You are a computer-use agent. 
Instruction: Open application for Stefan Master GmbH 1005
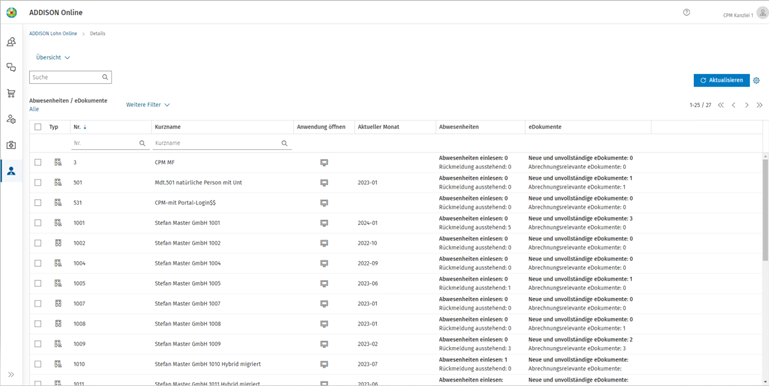(x=324, y=283)
